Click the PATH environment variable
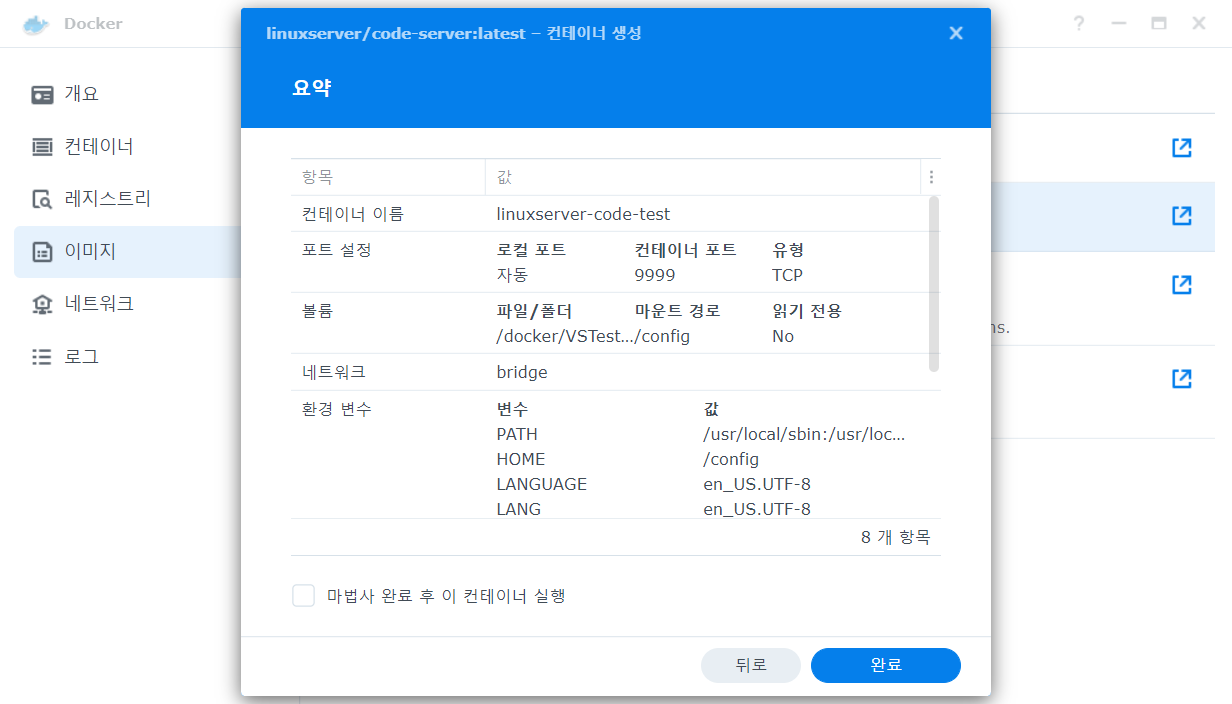The image size is (1232, 704). [517, 434]
